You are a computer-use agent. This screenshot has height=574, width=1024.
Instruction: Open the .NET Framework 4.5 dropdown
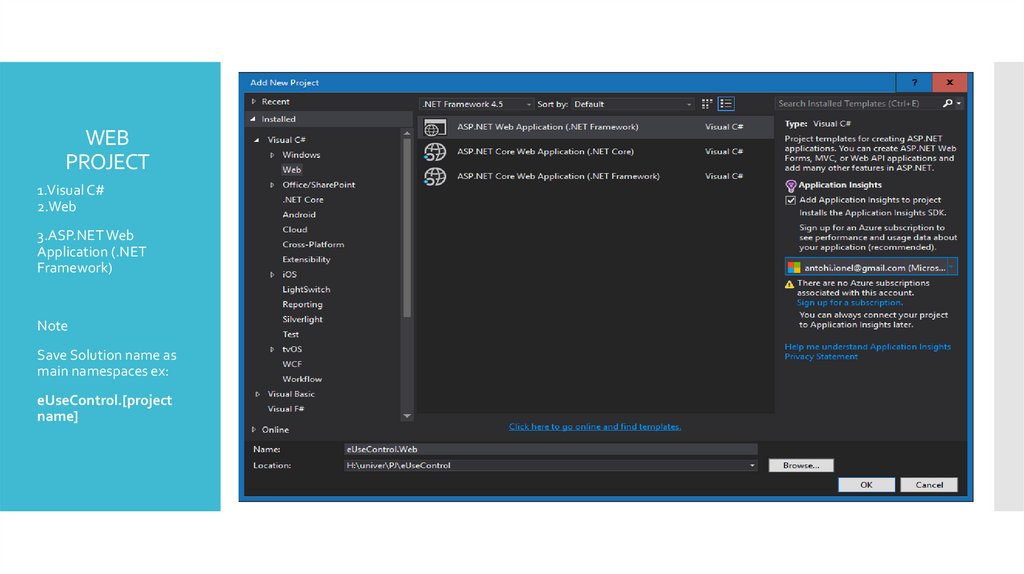pyautogui.click(x=477, y=104)
